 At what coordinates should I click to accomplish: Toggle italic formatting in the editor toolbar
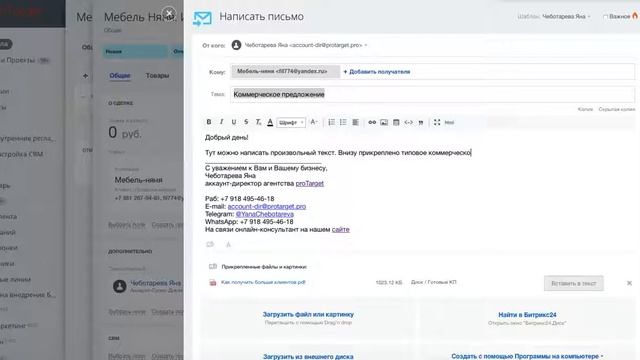221,122
